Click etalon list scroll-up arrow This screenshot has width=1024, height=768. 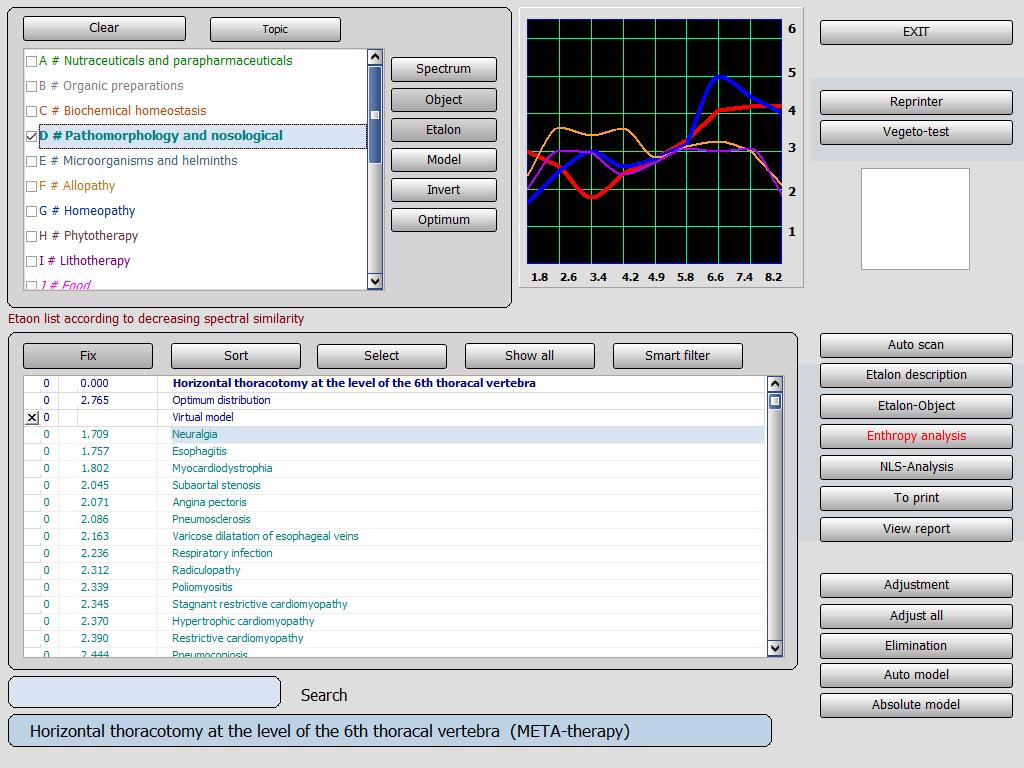point(775,384)
